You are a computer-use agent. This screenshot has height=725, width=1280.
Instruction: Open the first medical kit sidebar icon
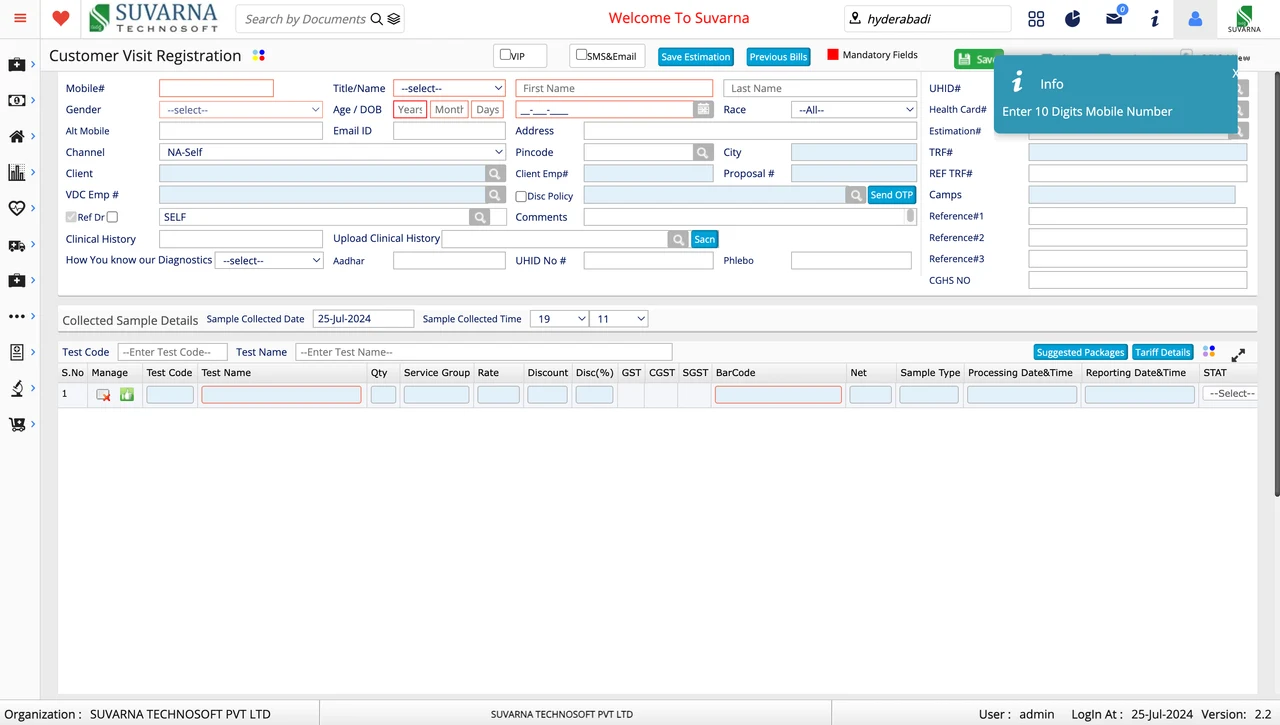coord(17,65)
